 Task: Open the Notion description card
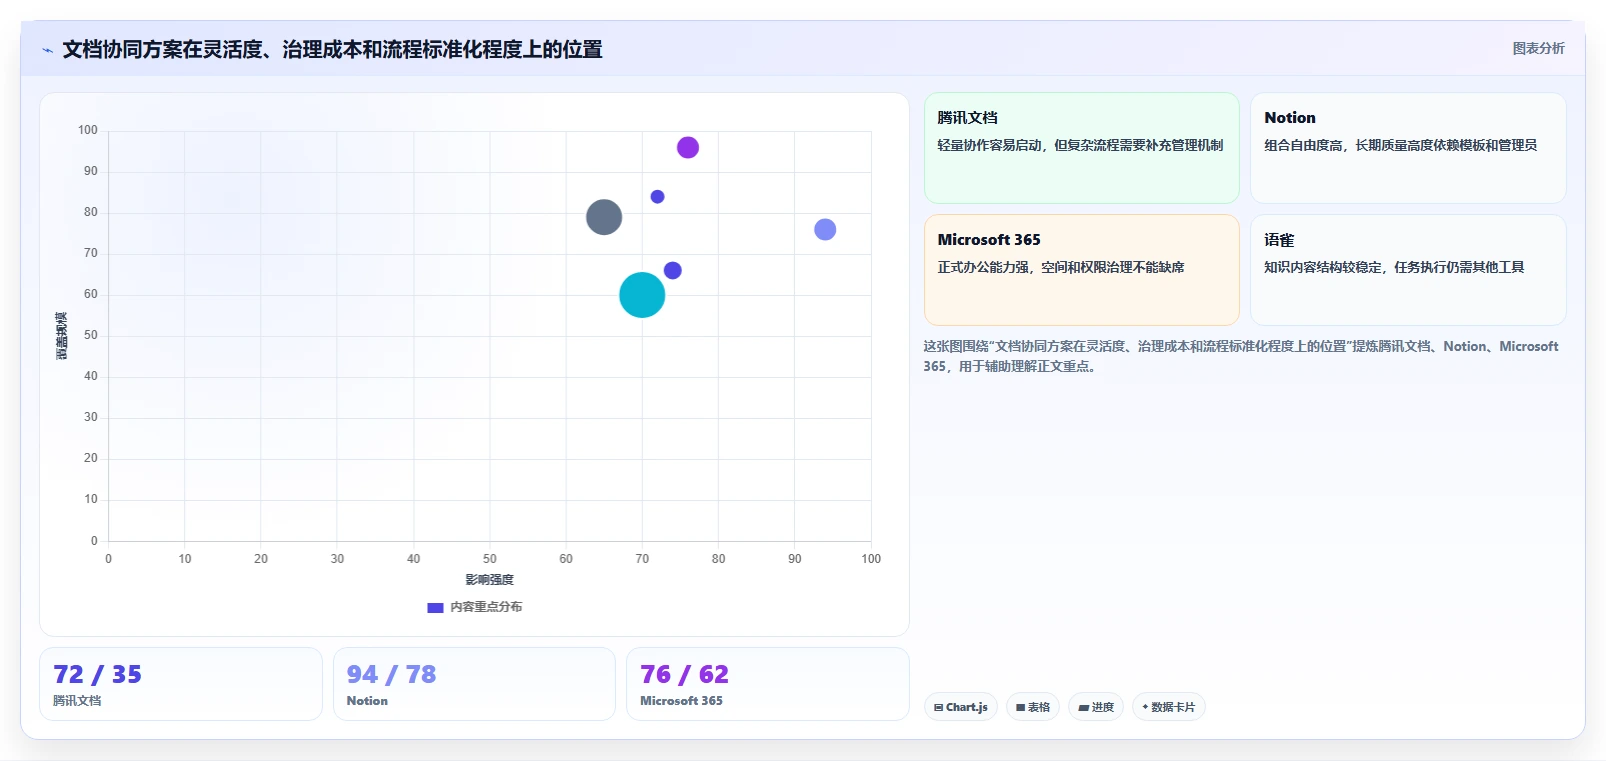click(1408, 148)
